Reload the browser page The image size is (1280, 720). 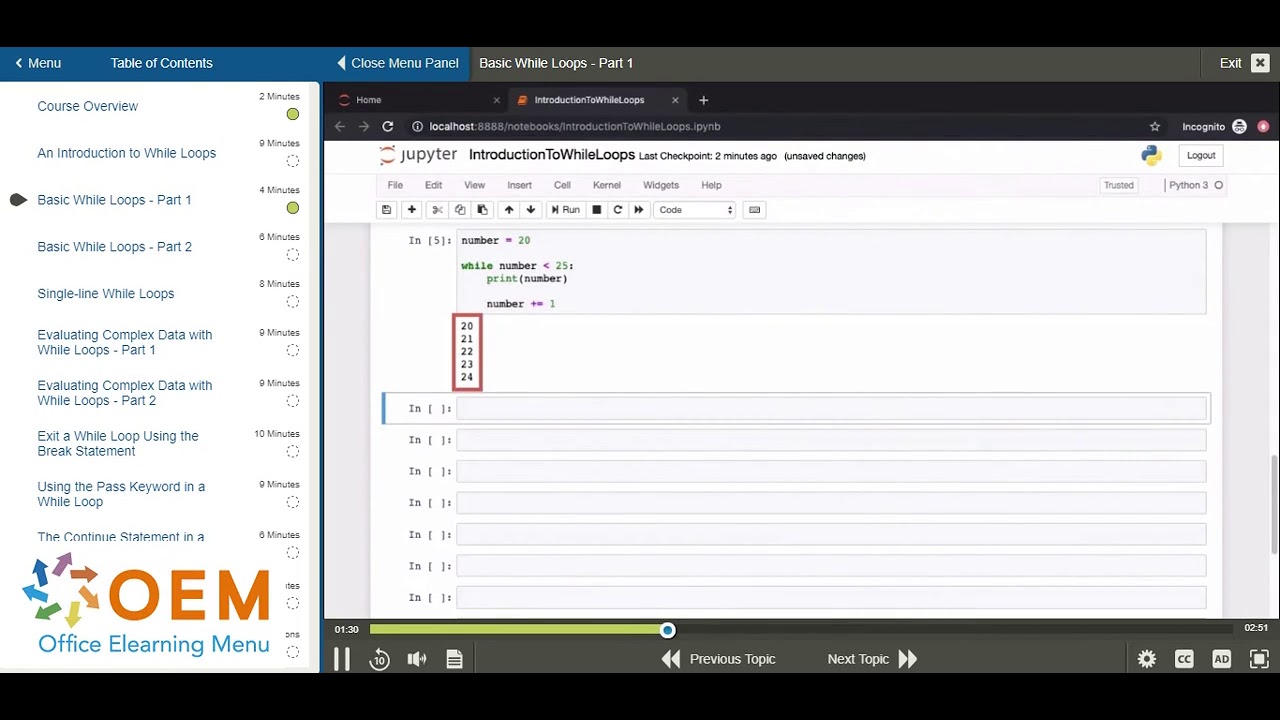coord(387,126)
